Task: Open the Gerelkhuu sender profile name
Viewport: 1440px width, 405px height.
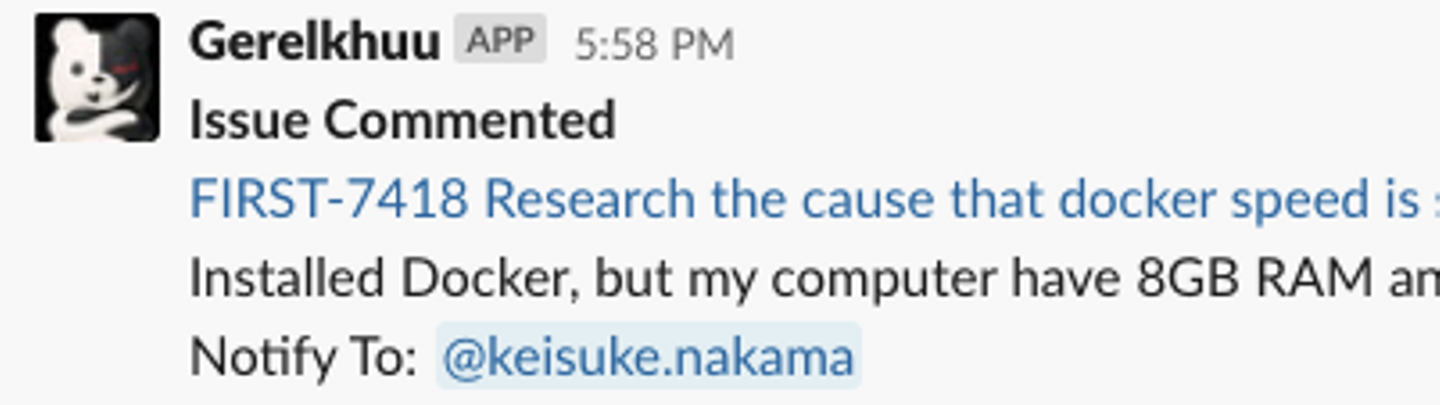Action: (x=315, y=43)
